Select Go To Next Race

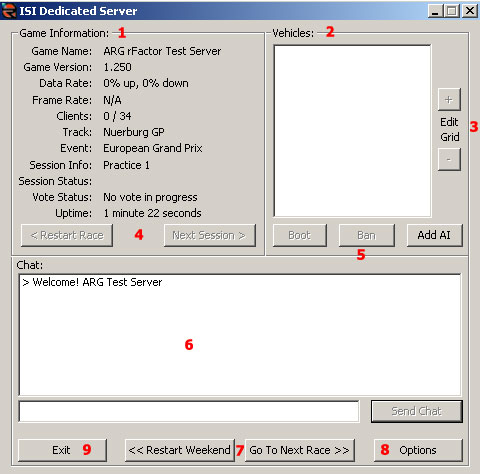tap(299, 450)
